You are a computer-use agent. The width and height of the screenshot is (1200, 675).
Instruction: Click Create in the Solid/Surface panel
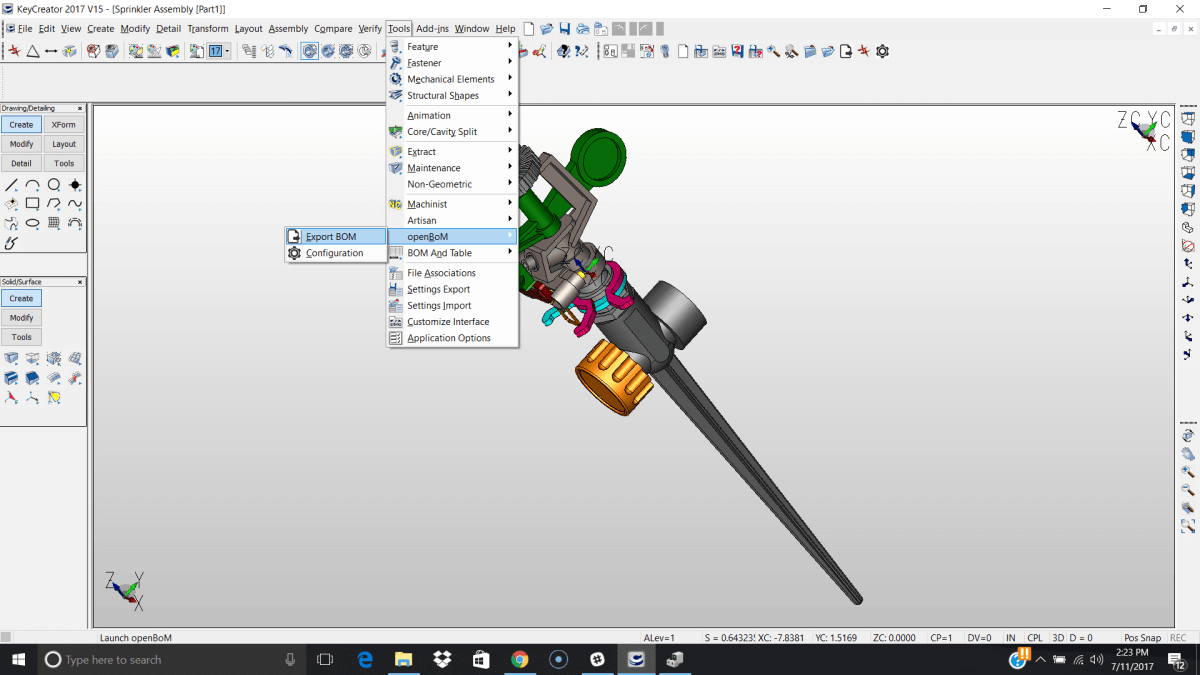click(21, 298)
